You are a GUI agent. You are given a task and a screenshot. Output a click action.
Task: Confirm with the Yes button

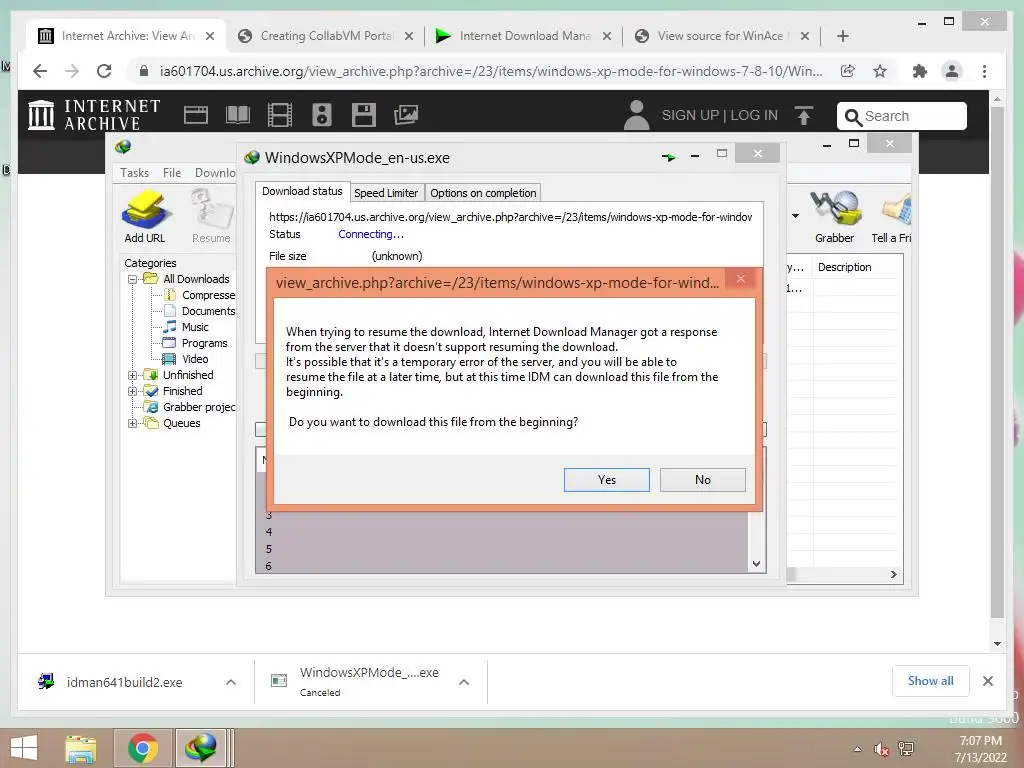tap(606, 480)
